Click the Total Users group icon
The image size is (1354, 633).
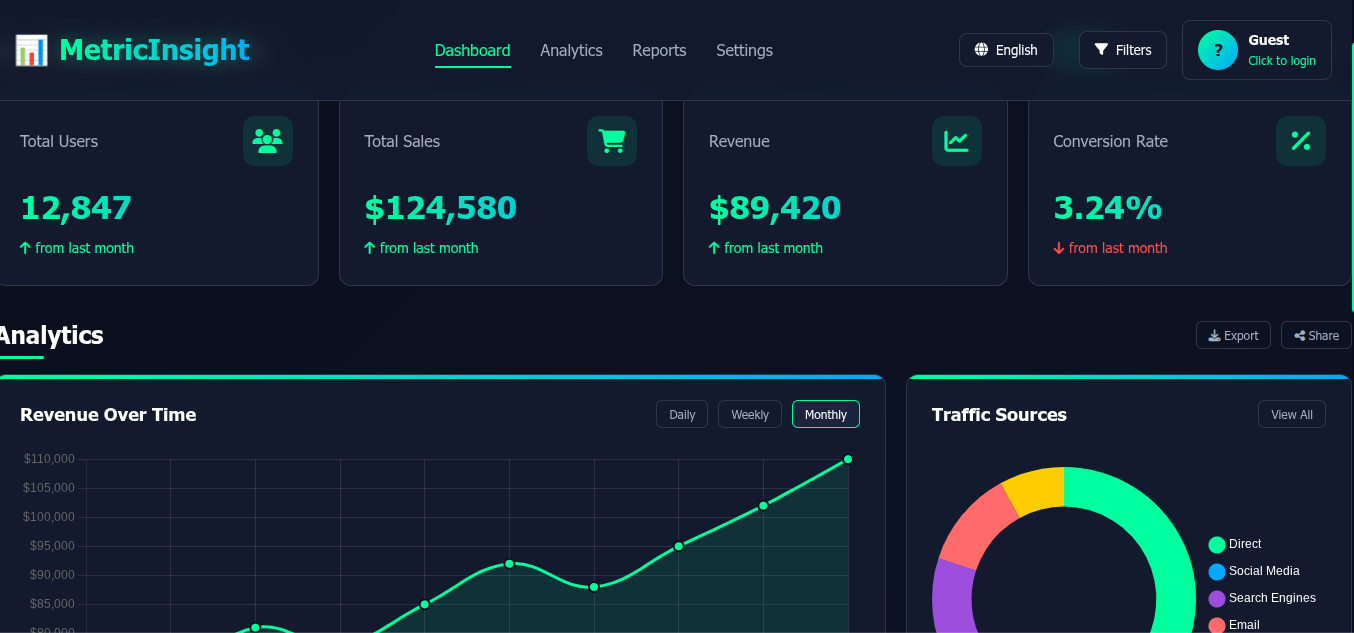point(267,141)
